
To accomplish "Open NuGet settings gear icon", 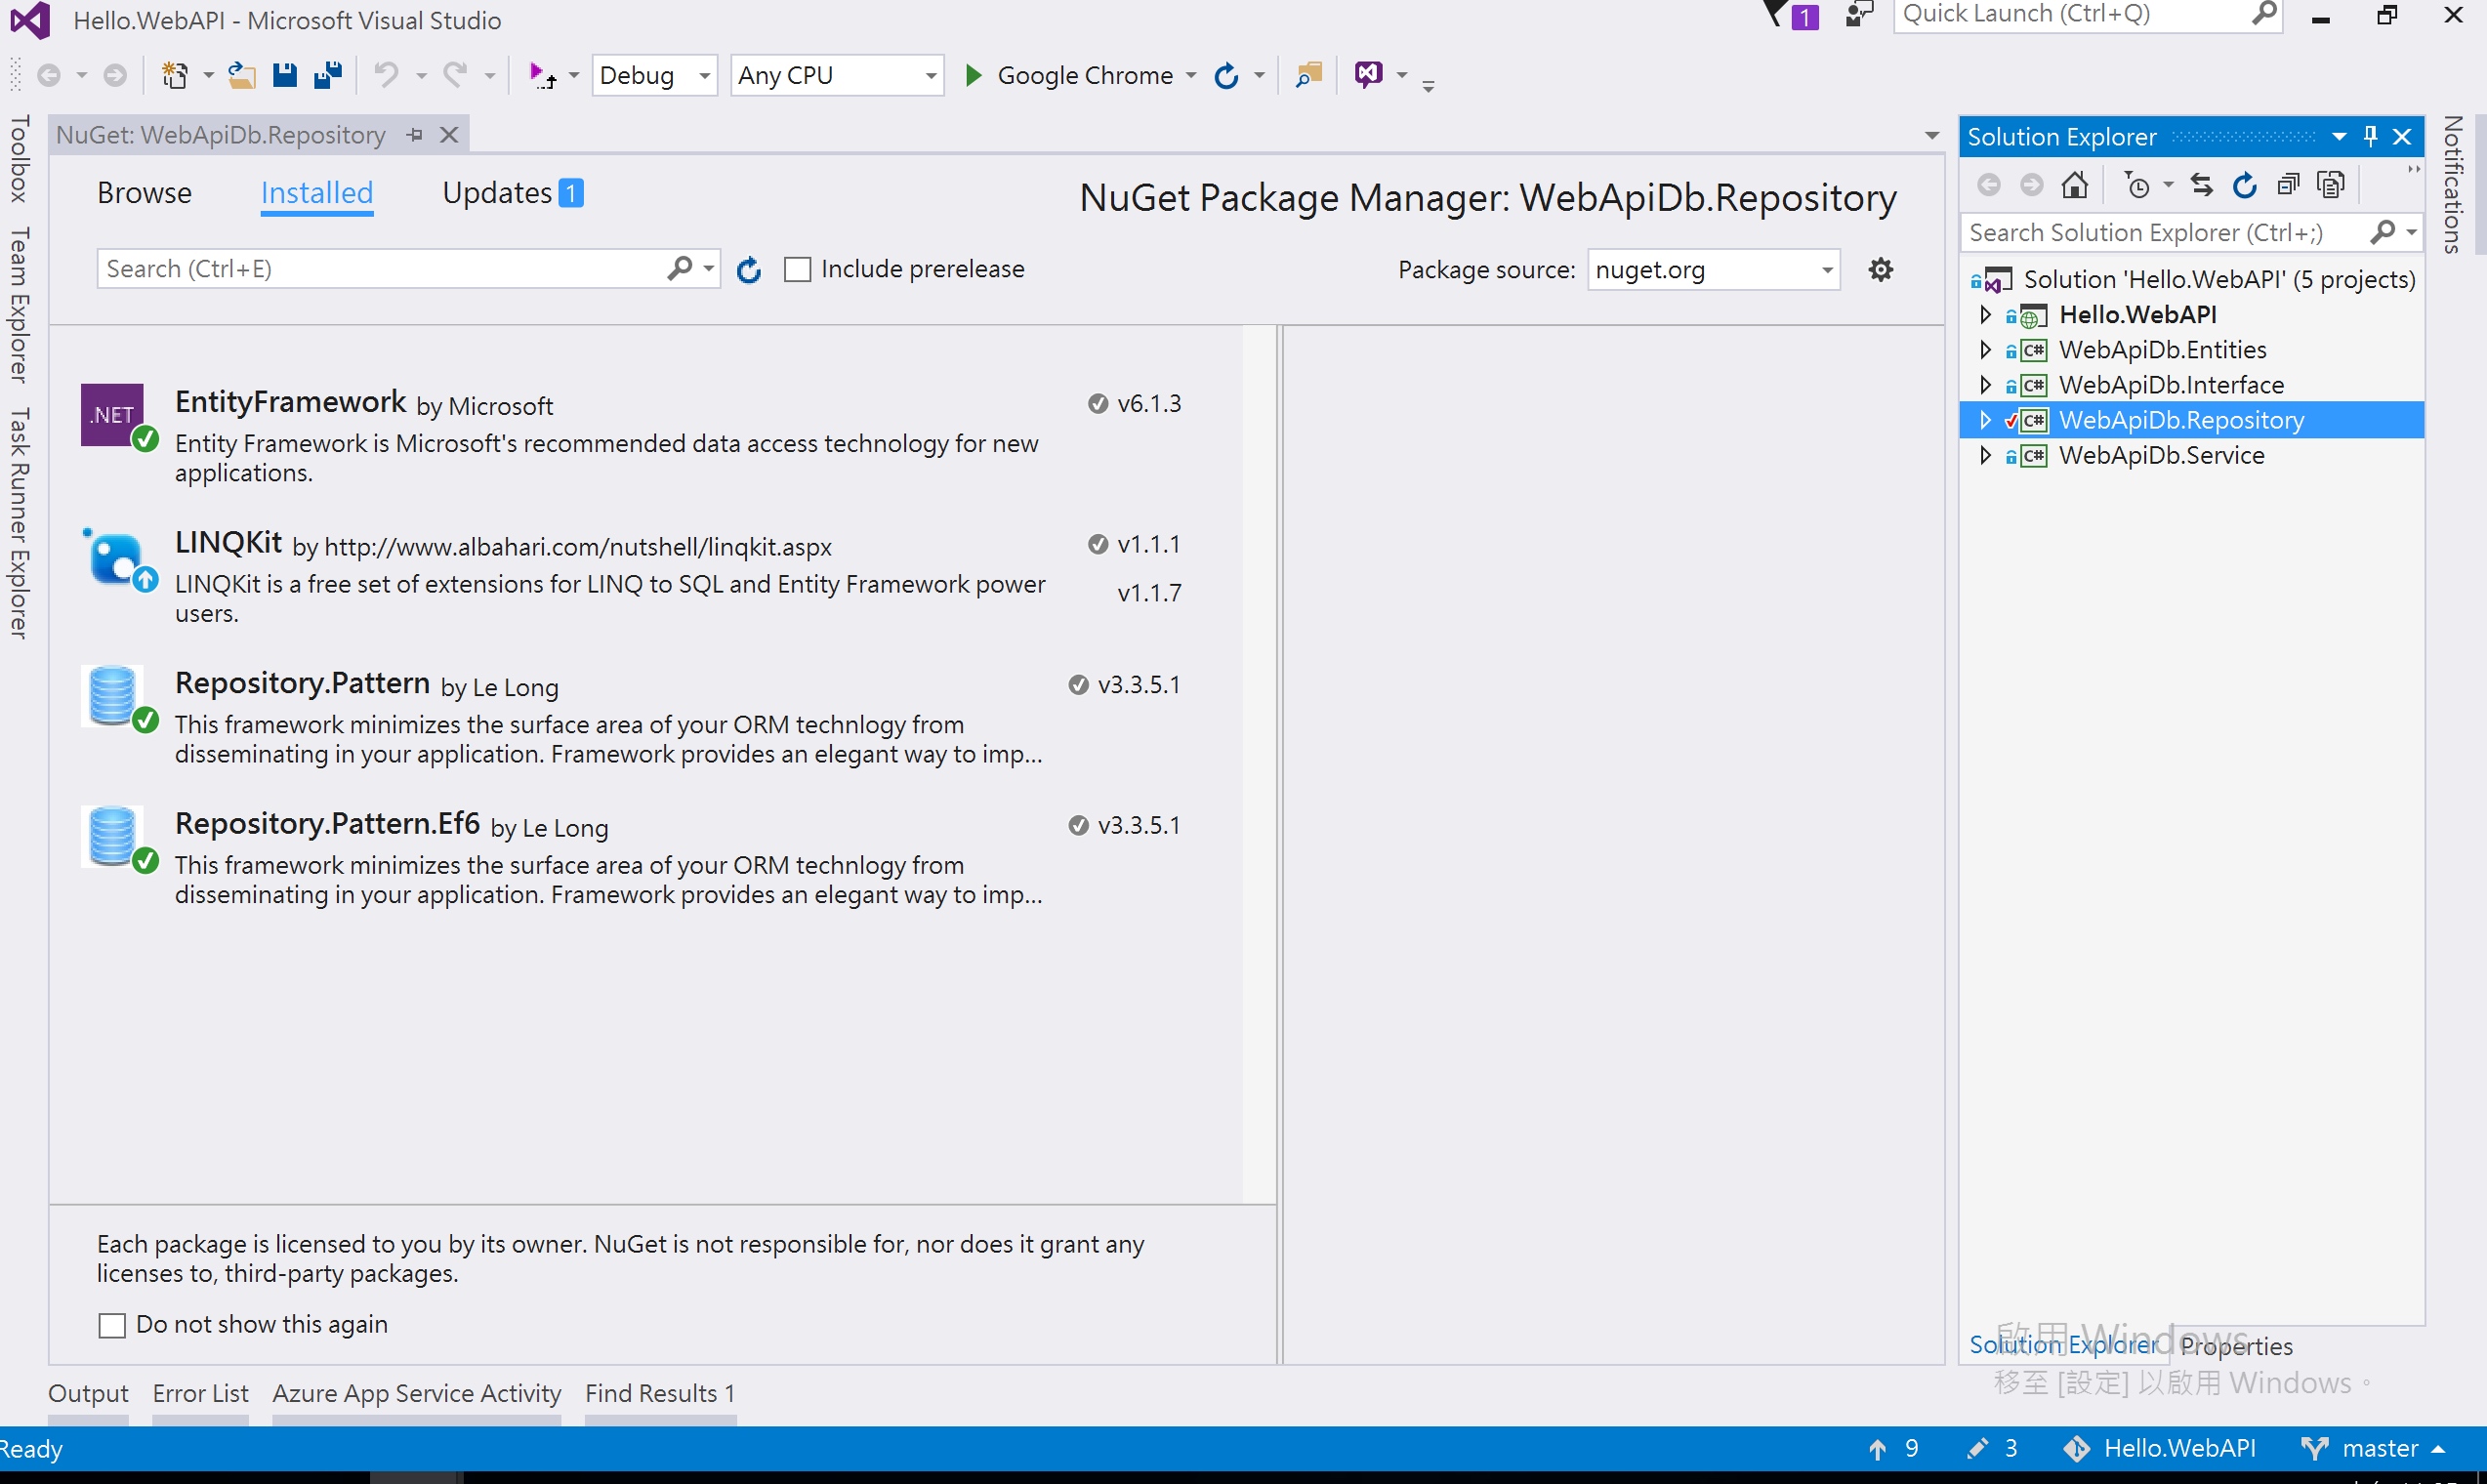I will (1881, 269).
